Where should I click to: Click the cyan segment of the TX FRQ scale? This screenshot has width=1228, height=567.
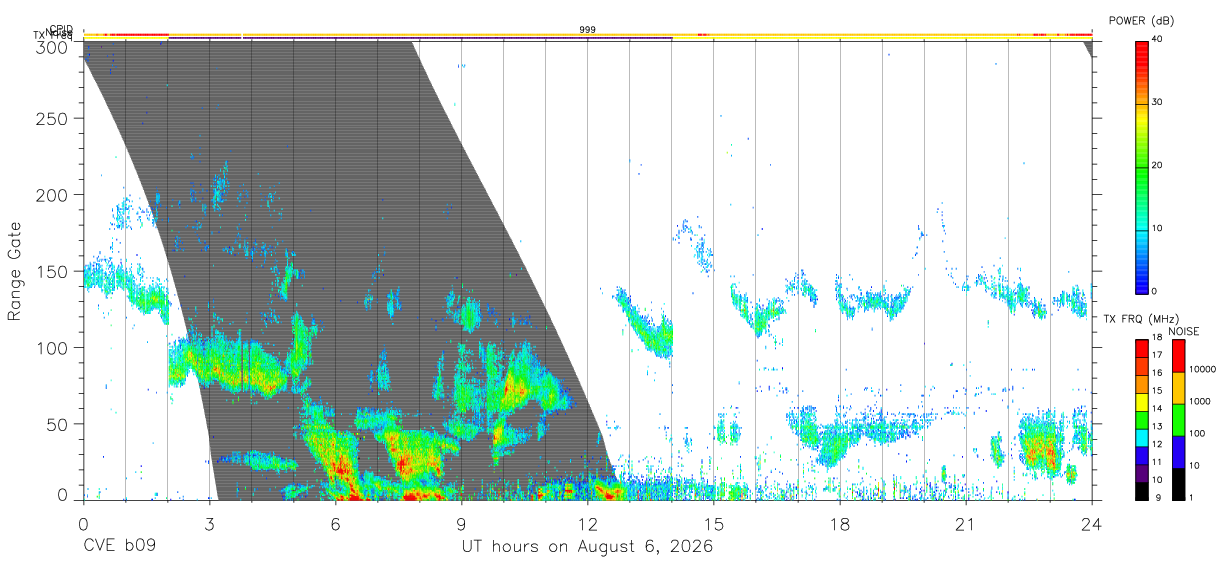pos(1142,438)
